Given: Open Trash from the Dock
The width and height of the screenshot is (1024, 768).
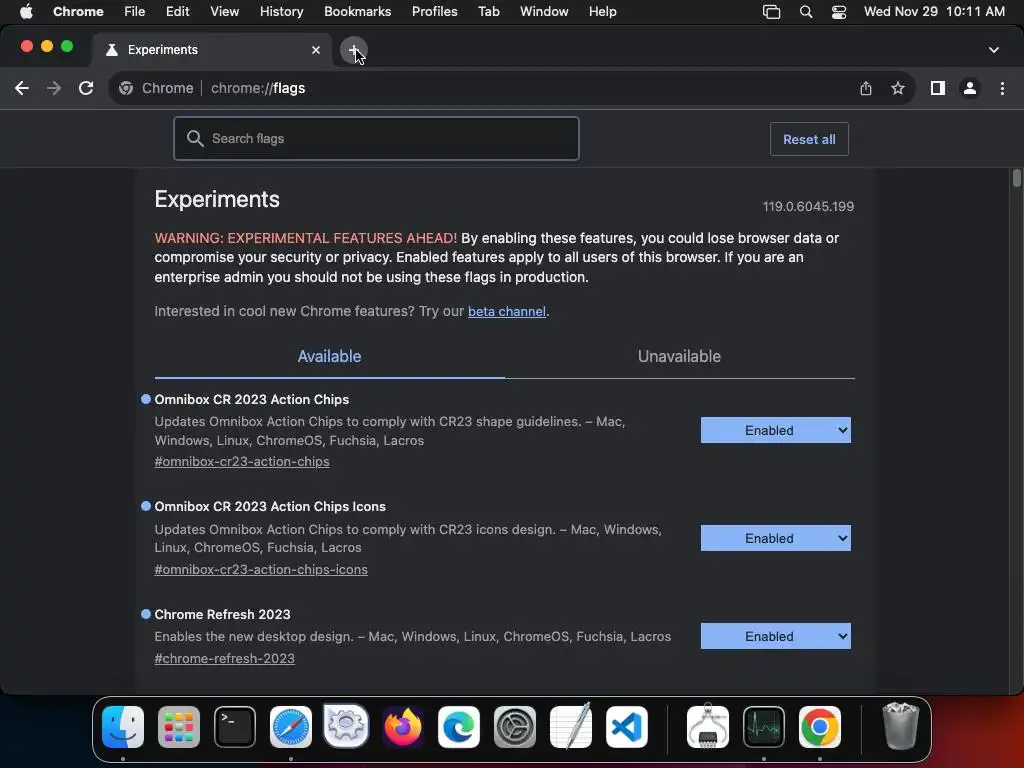Looking at the screenshot, I should tap(901, 726).
